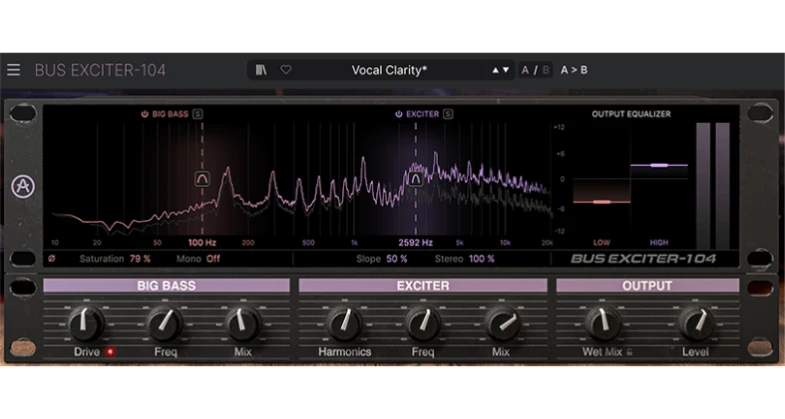Select the Exciter frequency handle in graph
The image size is (785, 419).
pyautogui.click(x=416, y=179)
